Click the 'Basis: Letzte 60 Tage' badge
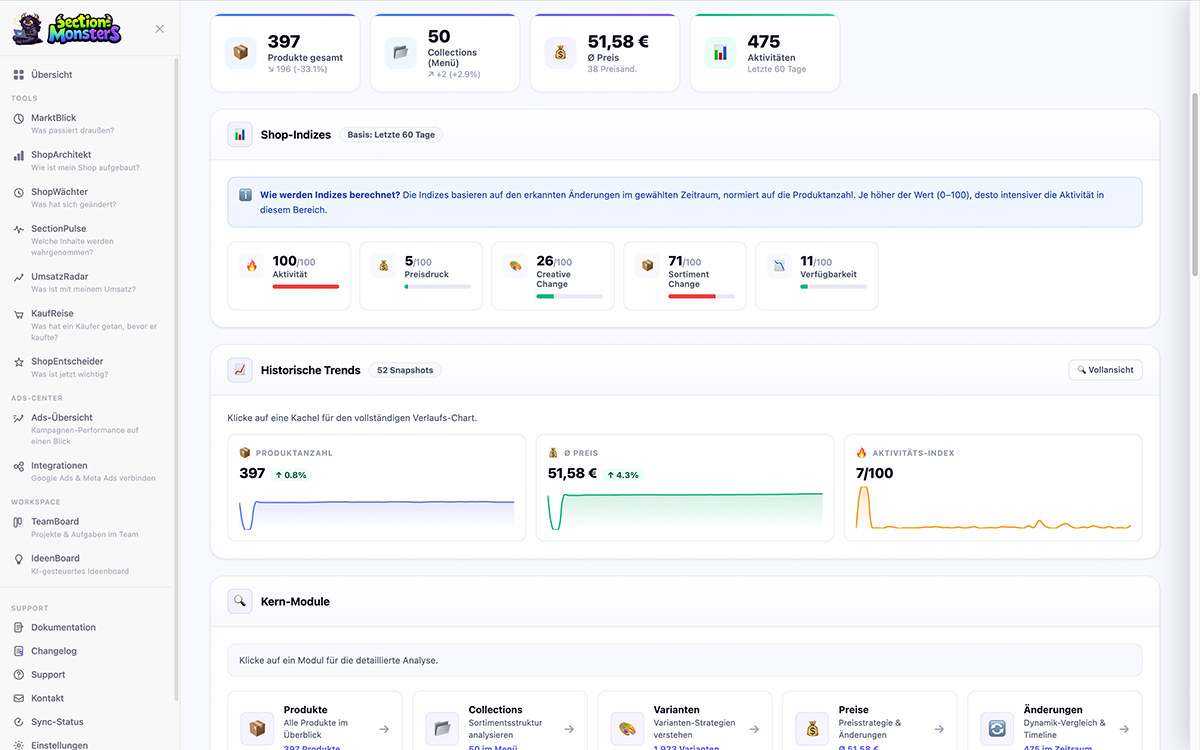1200x750 pixels. [x=391, y=135]
